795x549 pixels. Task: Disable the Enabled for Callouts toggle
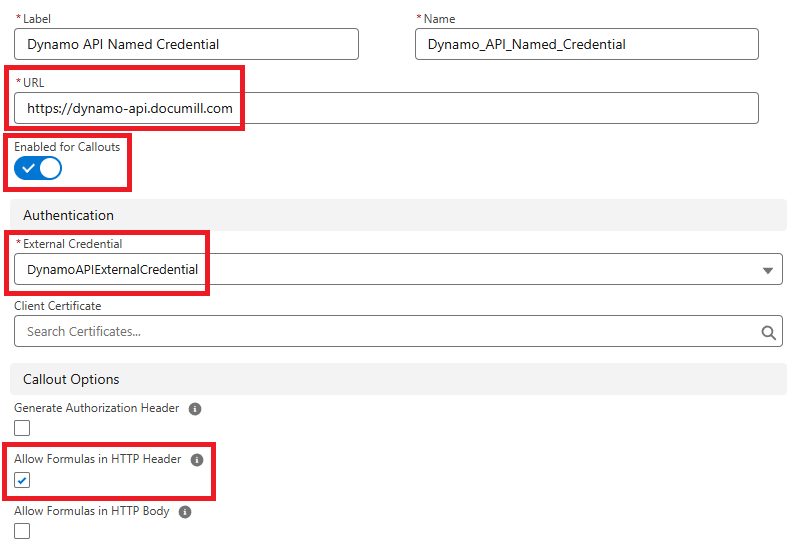[38, 168]
